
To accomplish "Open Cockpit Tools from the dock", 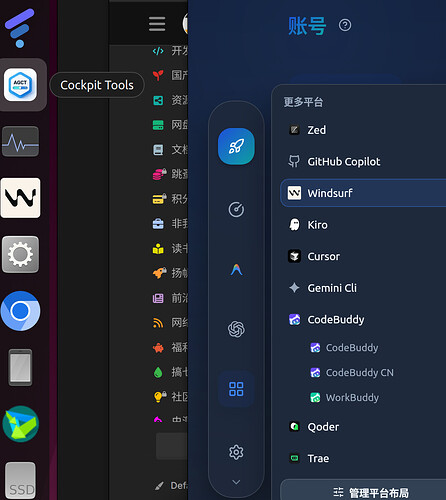I will (x=20, y=85).
